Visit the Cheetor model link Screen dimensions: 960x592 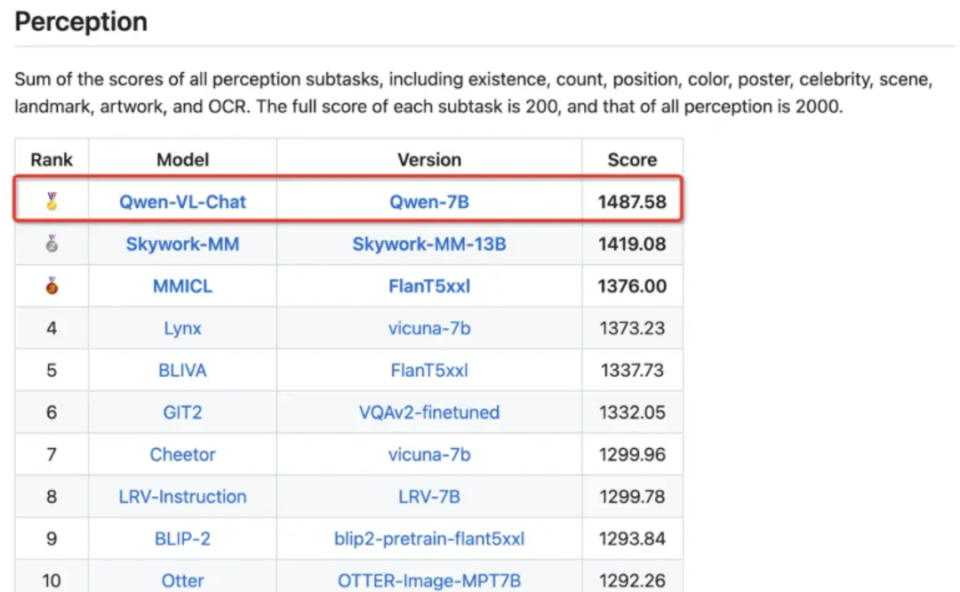pos(182,454)
